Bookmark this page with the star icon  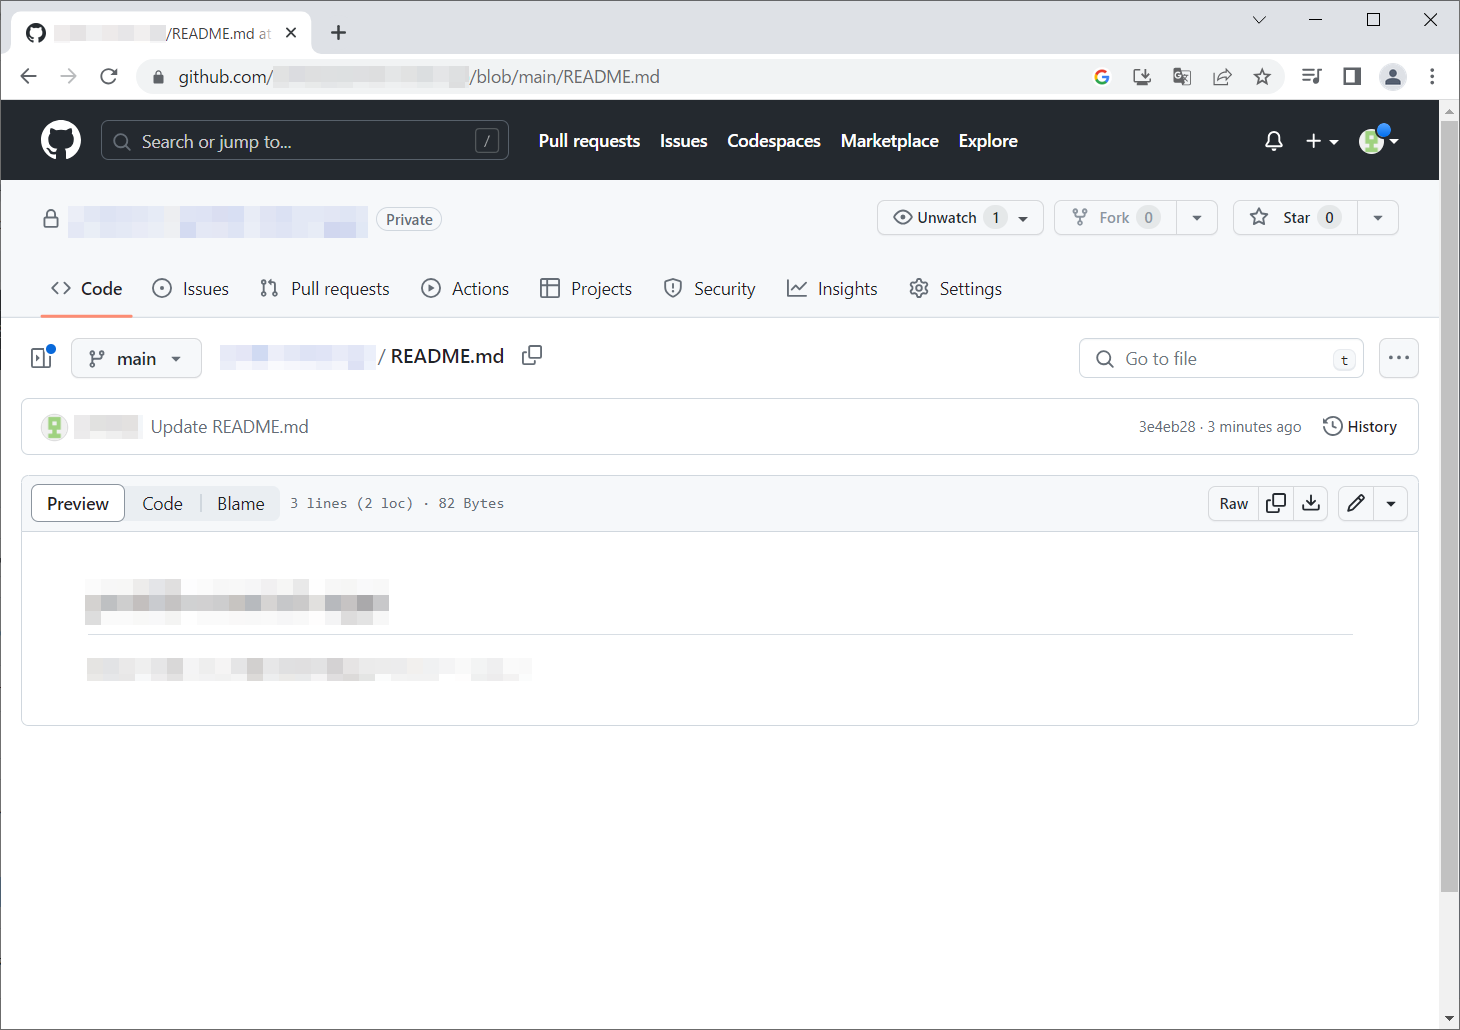pyautogui.click(x=1262, y=77)
